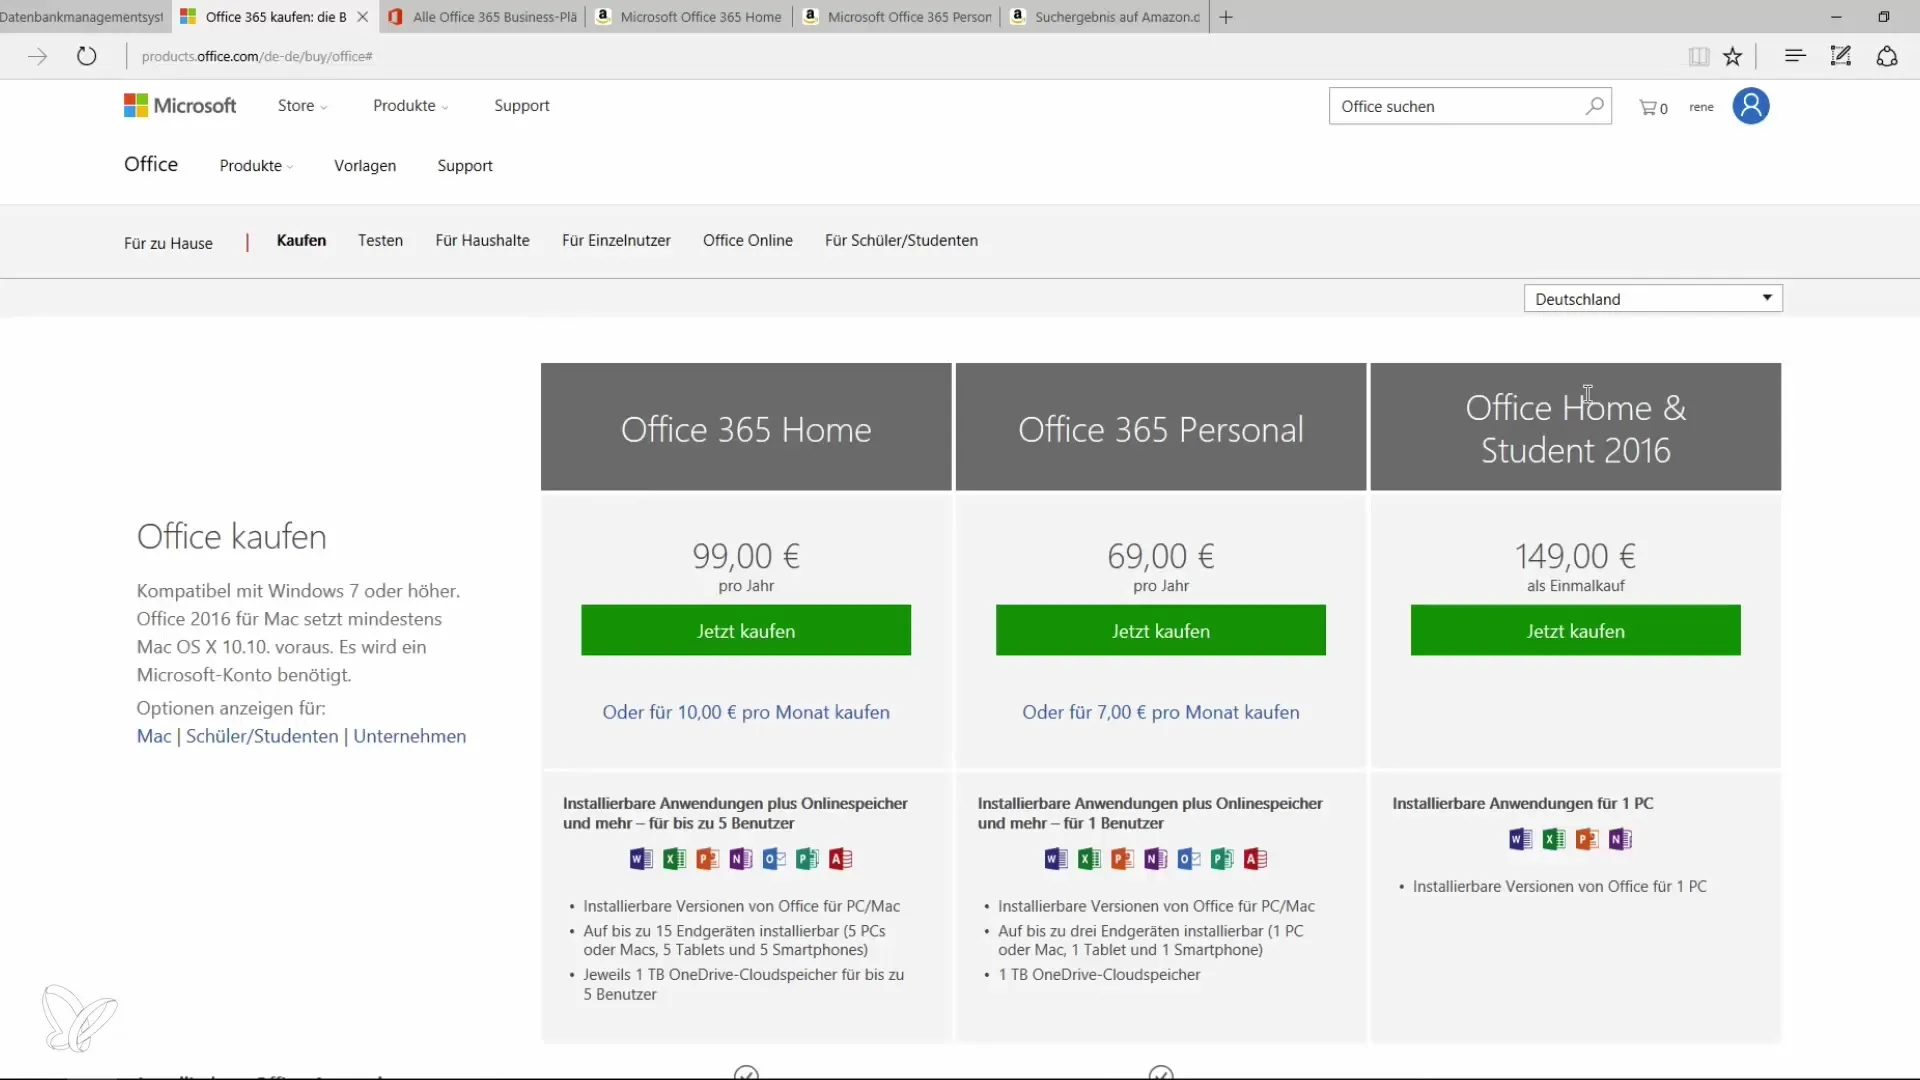Close the Office 365 kaufen tab

tap(363, 17)
